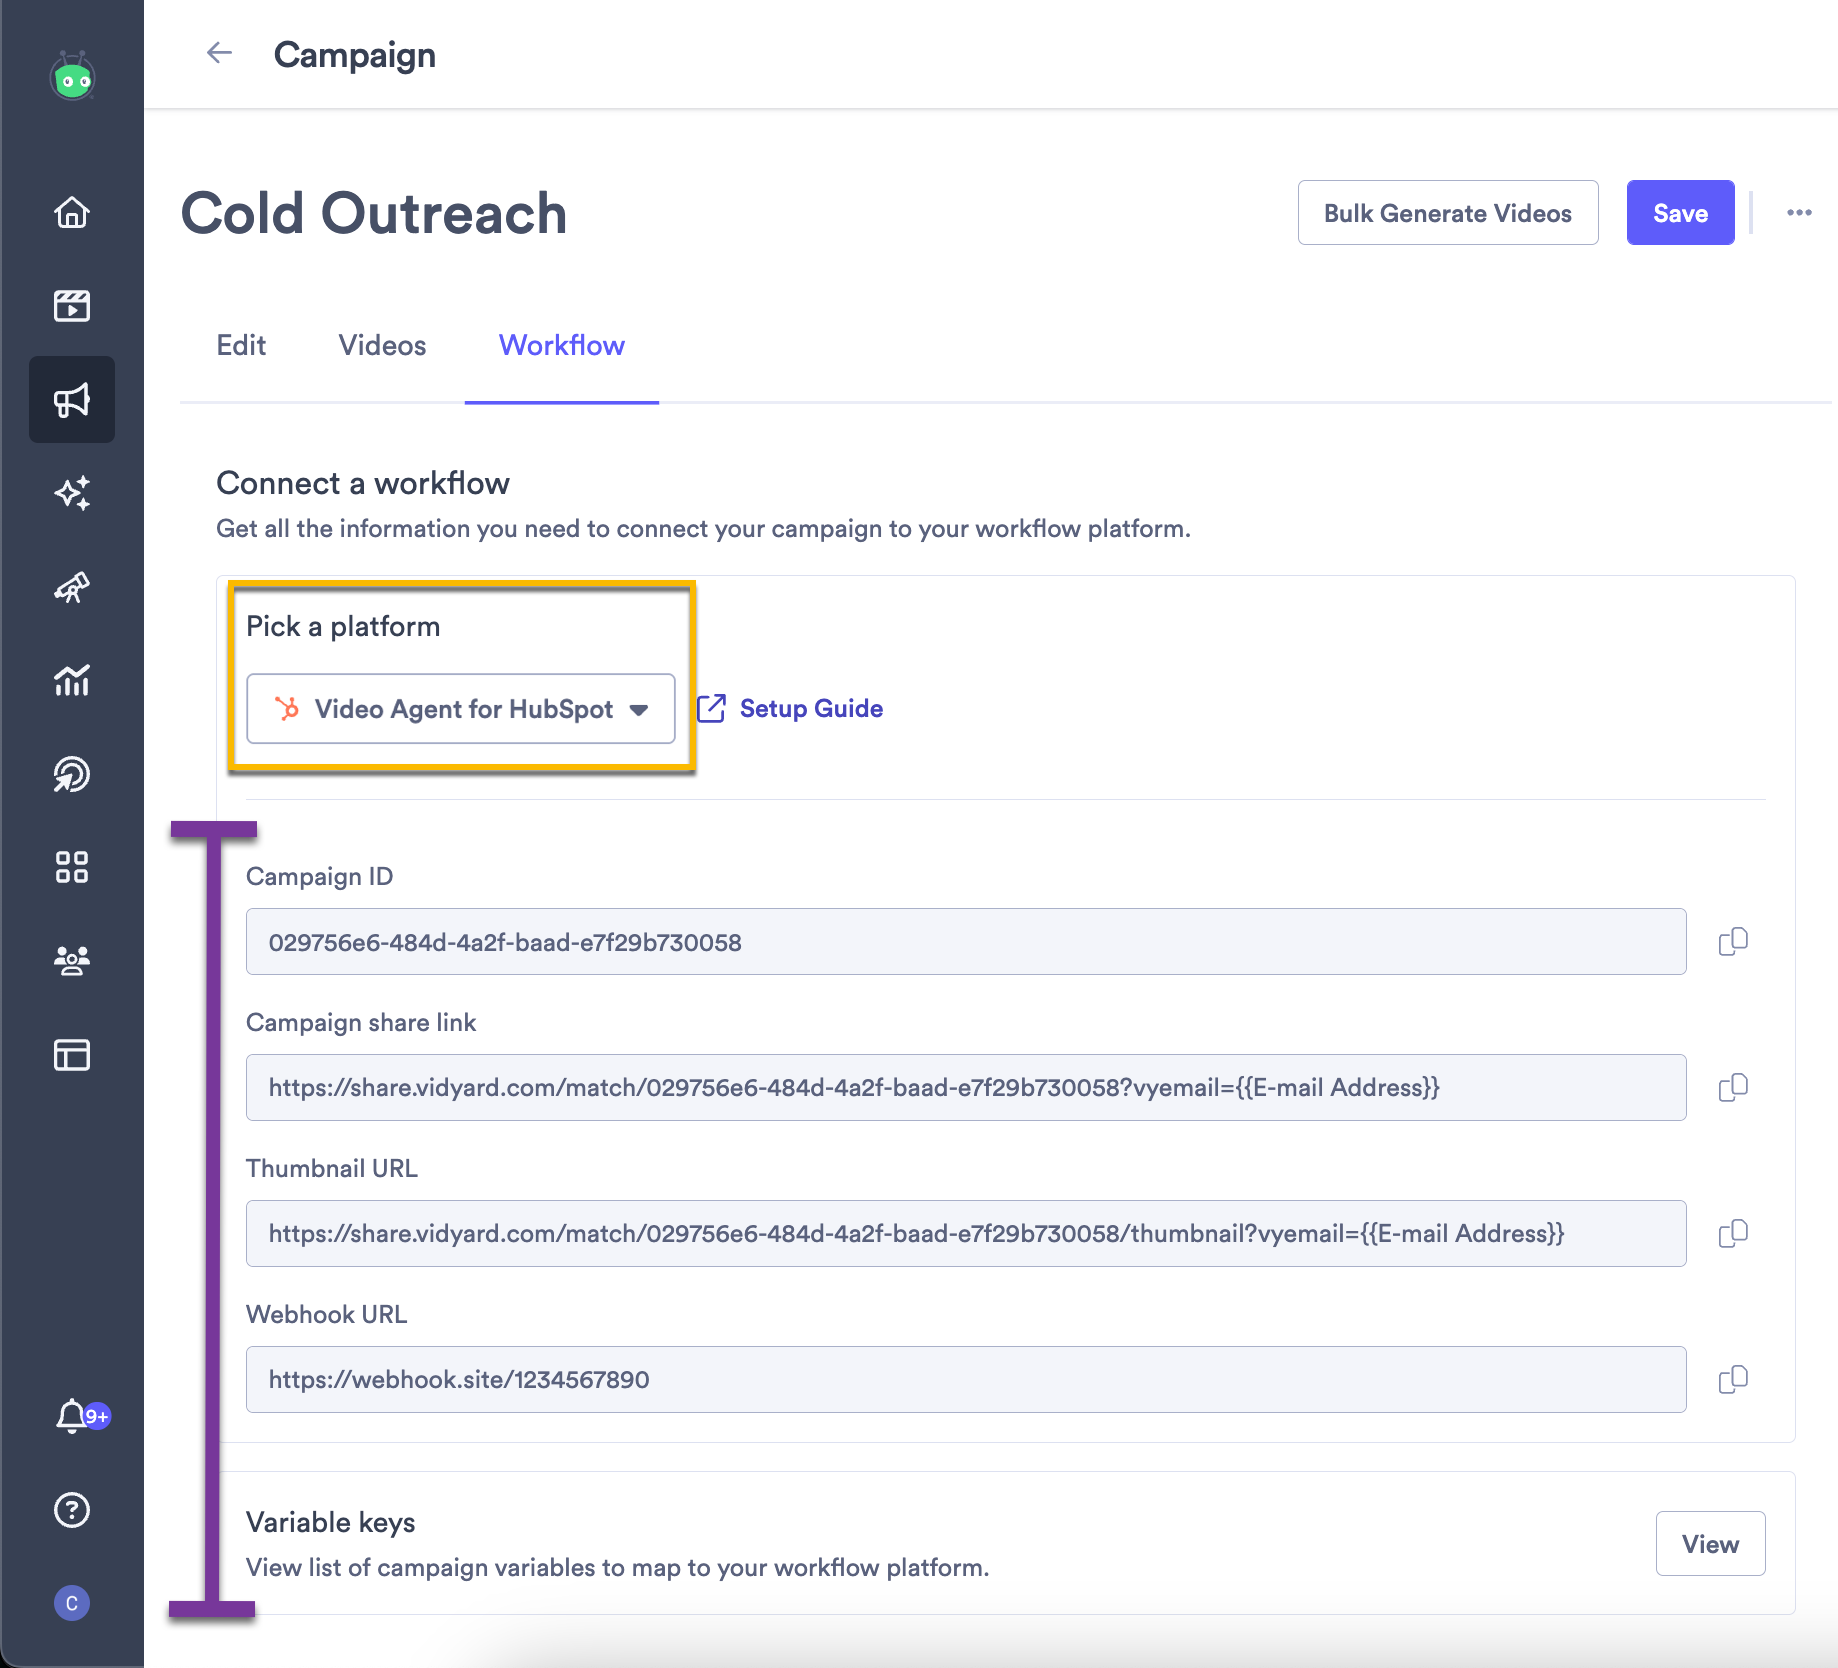The image size is (1838, 1668).
Task: Open the Help question mark icon
Action: pyautogui.click(x=71, y=1511)
